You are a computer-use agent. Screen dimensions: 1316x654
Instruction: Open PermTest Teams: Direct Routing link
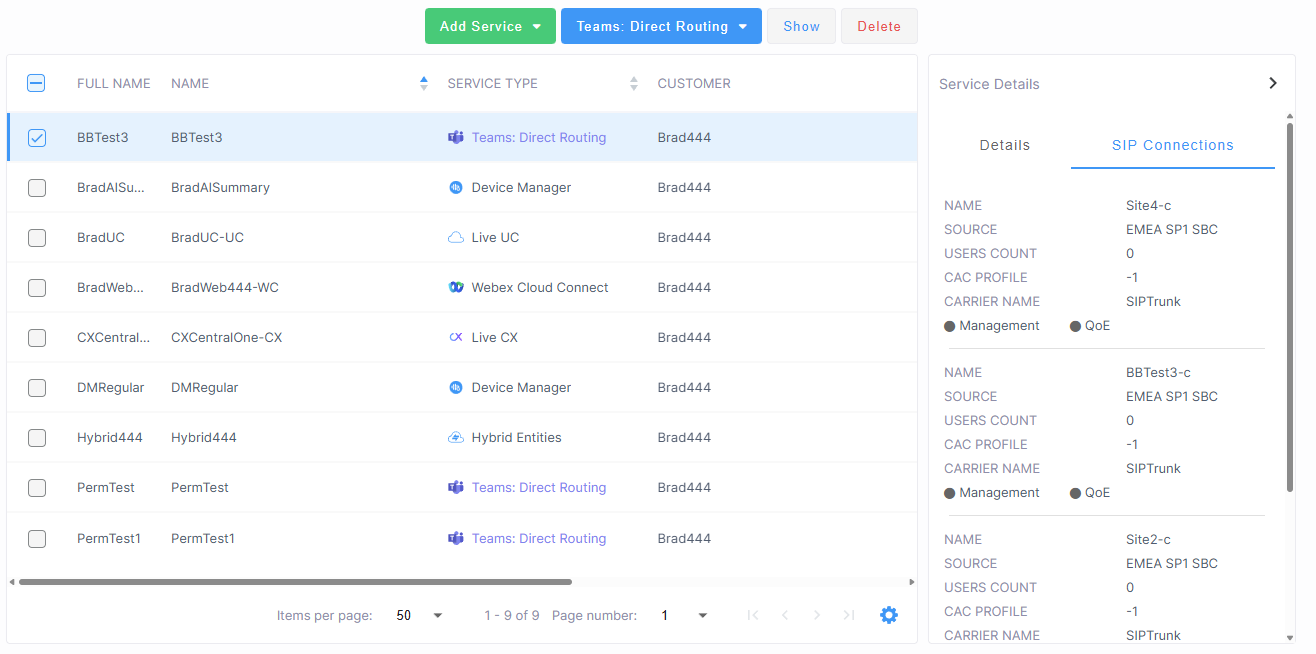538,487
